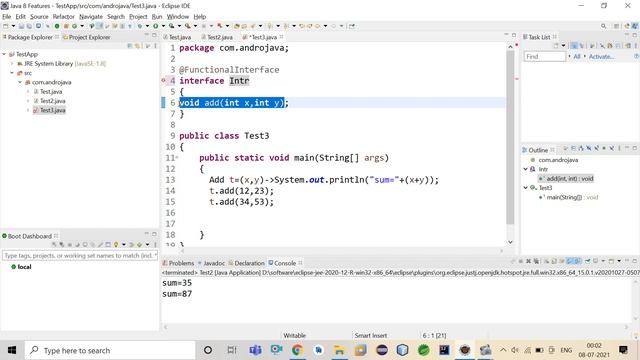Collapse Test3 node in Outline
This screenshot has width=640, height=360.
click(x=526, y=188)
